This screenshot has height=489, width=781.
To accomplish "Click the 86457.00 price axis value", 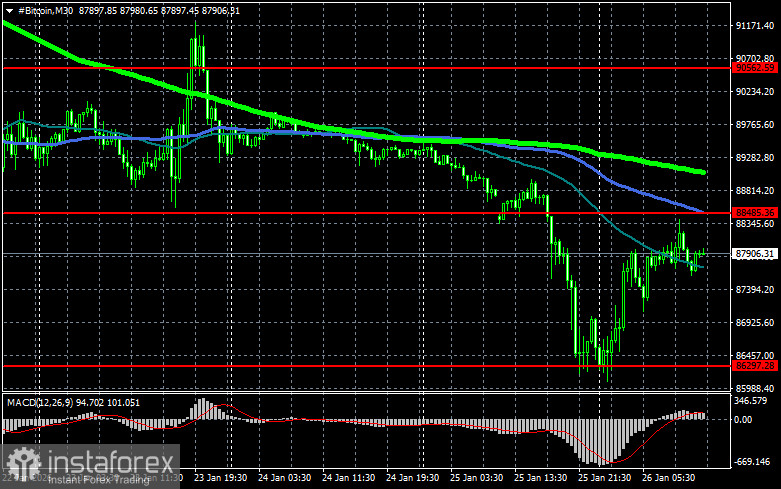I will coord(755,355).
